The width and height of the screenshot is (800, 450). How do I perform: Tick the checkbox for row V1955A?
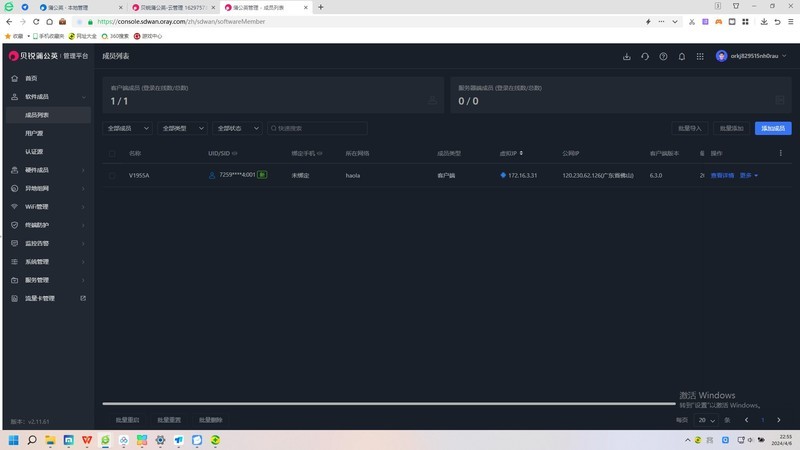click(x=112, y=176)
